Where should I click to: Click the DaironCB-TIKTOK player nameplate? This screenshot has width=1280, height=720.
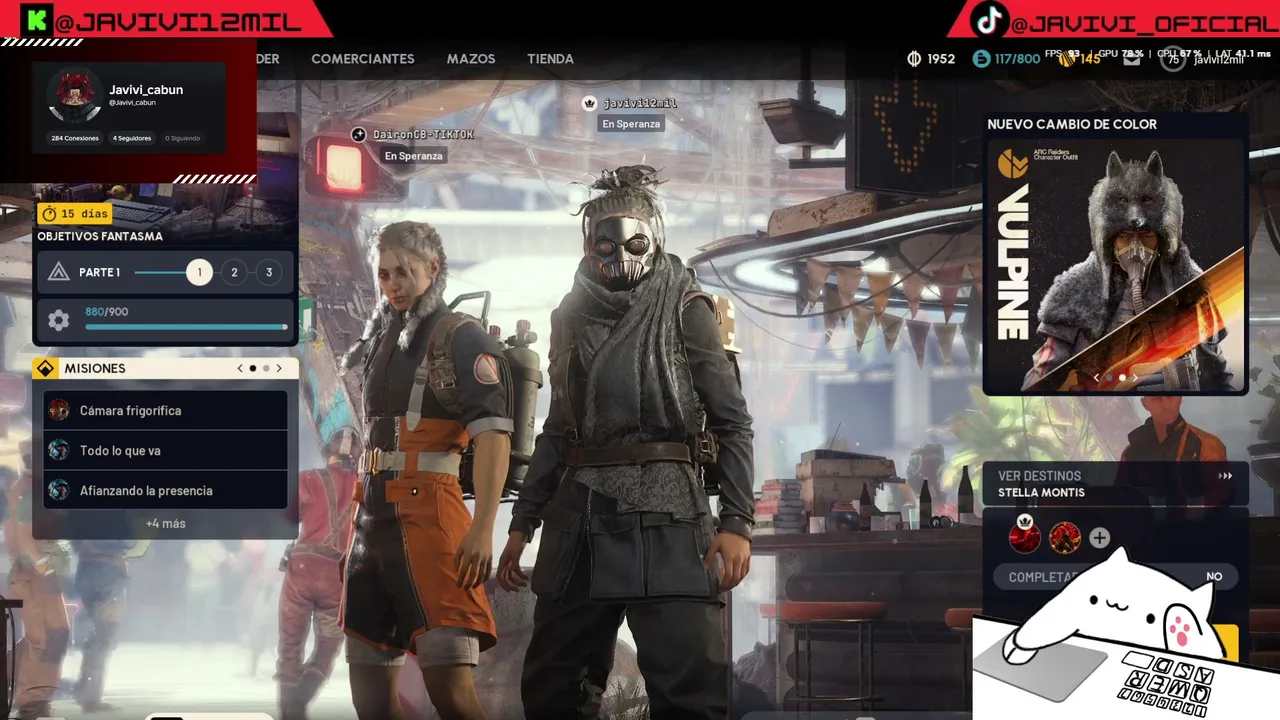pyautogui.click(x=423, y=134)
